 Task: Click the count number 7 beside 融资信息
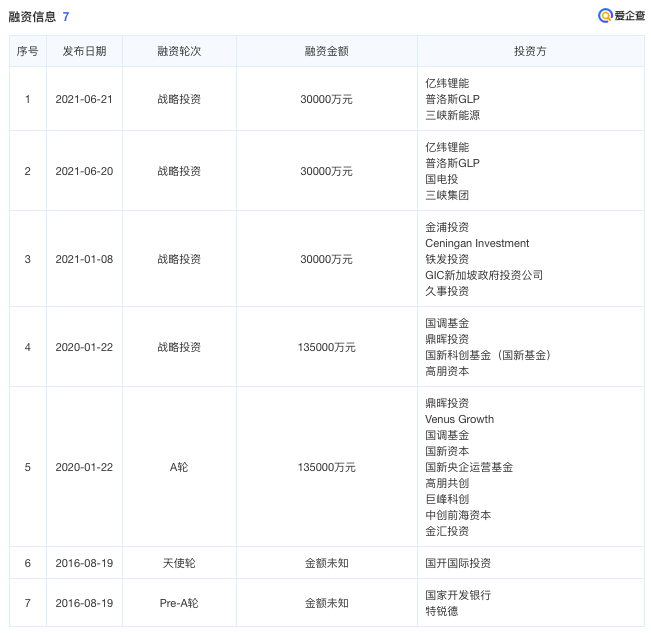point(66,17)
